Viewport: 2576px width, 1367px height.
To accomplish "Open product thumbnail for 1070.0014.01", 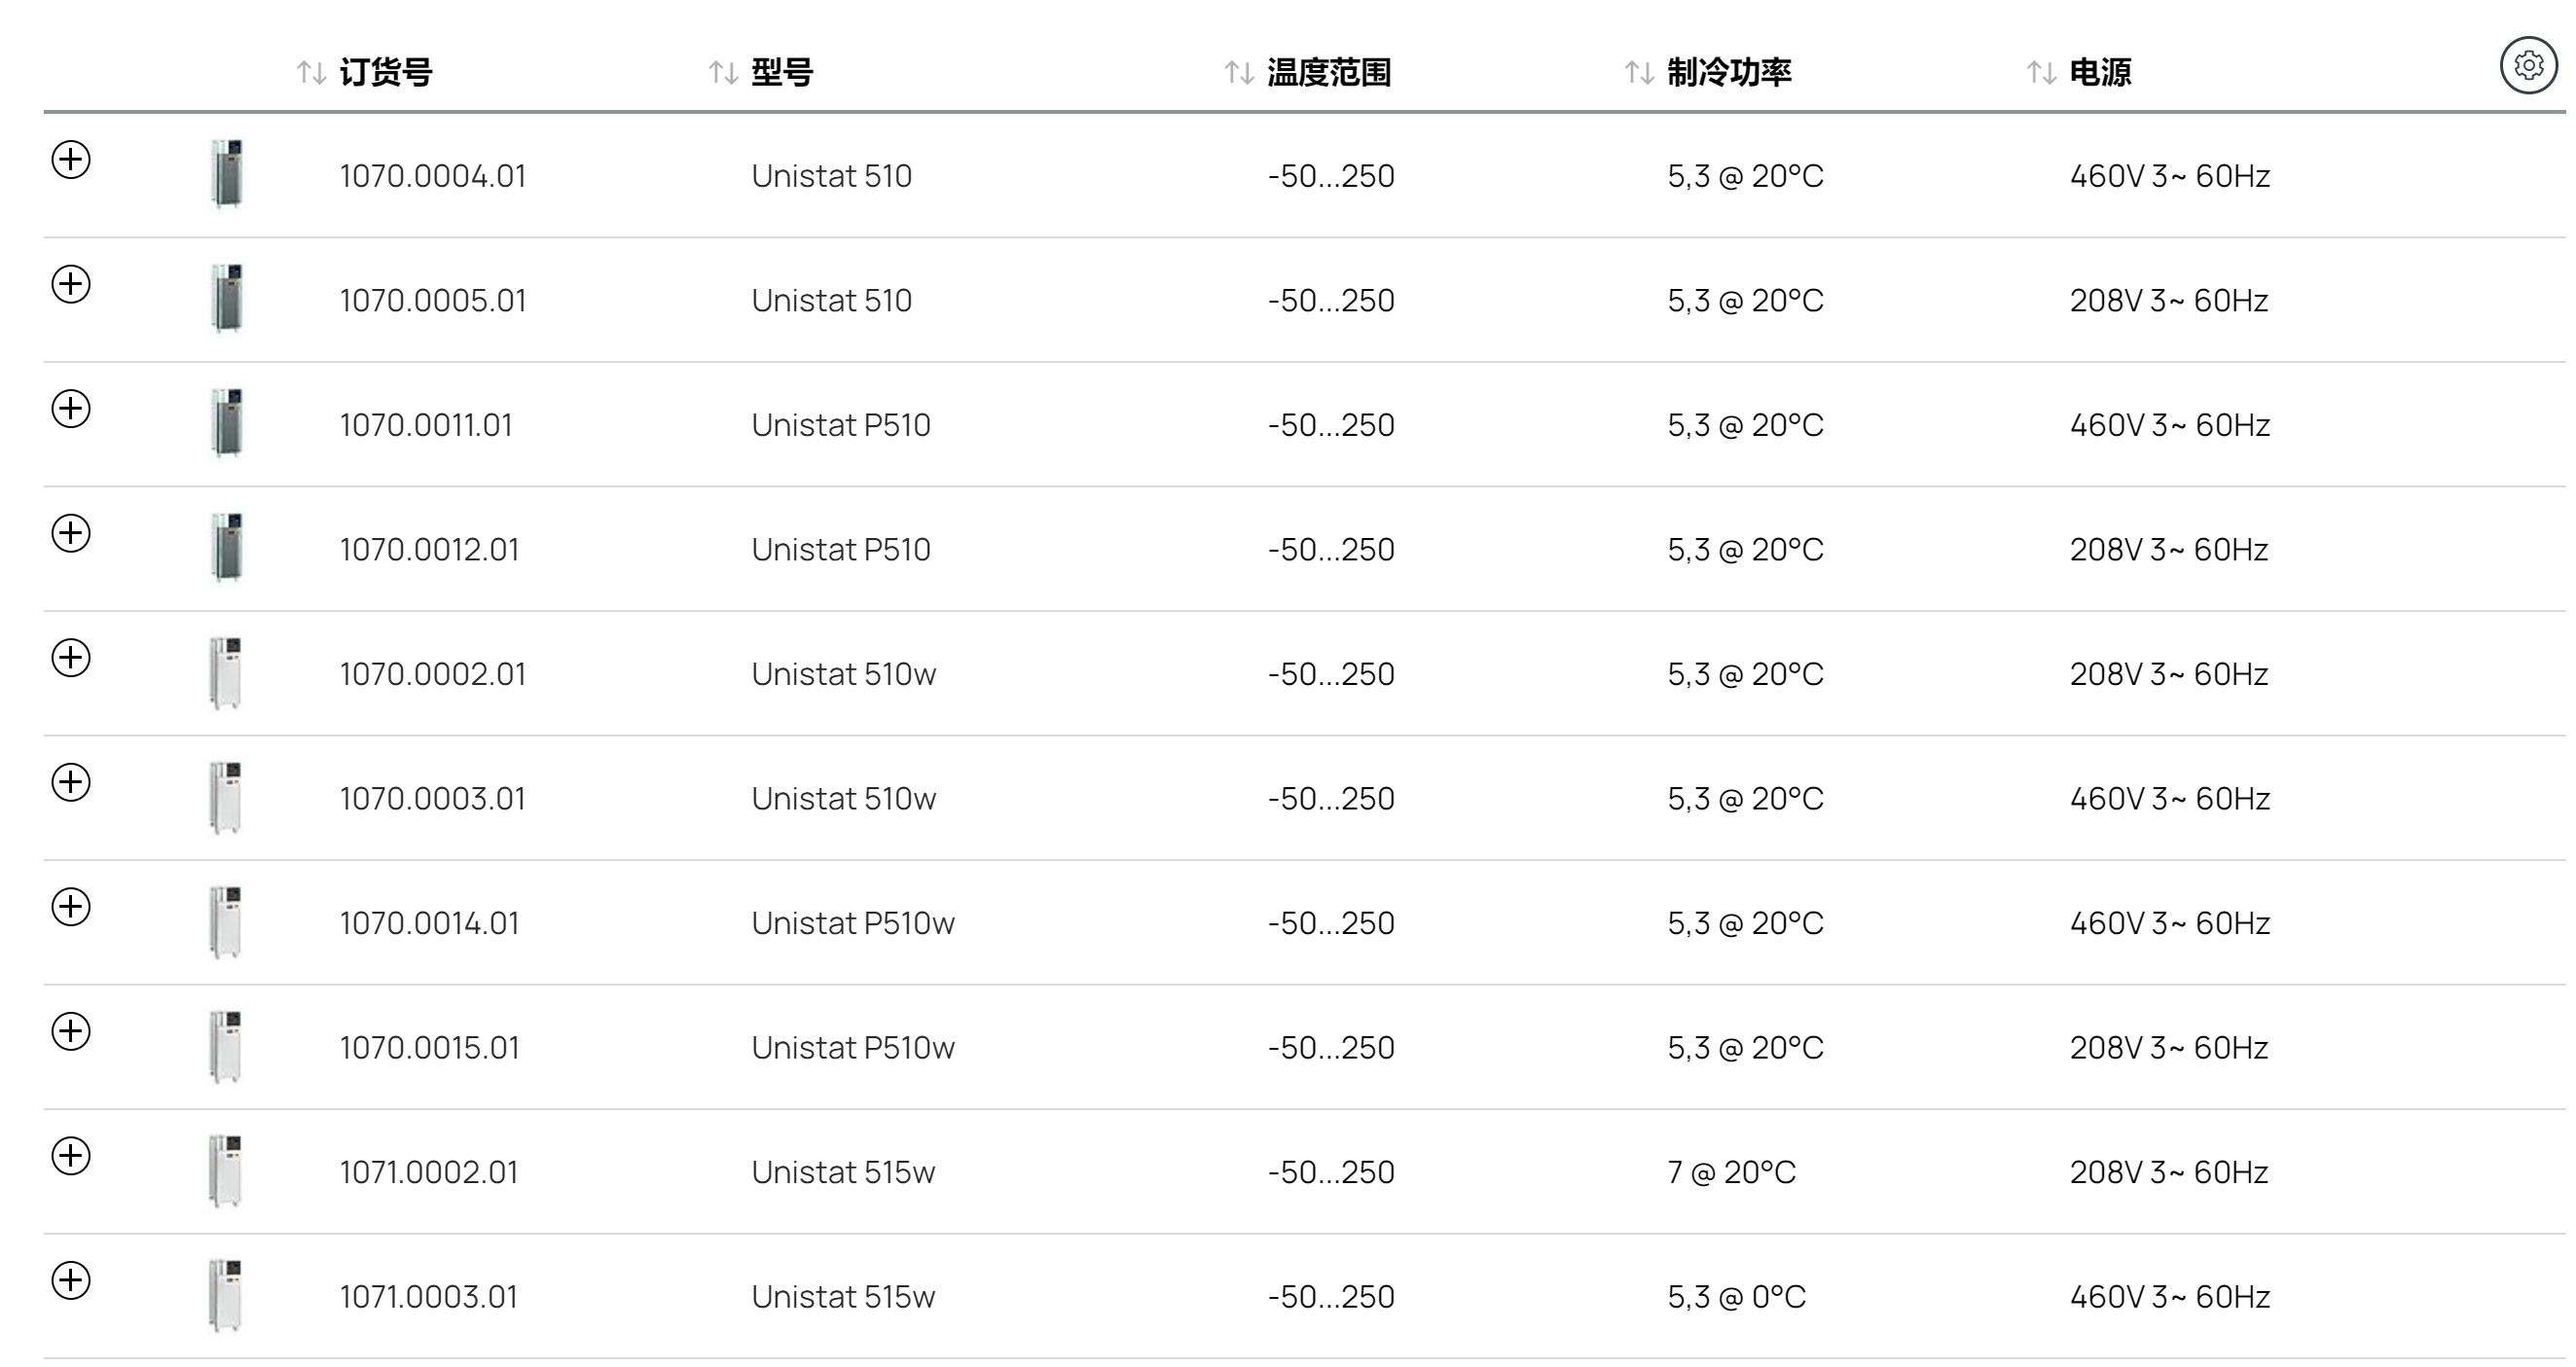I will coord(226,922).
